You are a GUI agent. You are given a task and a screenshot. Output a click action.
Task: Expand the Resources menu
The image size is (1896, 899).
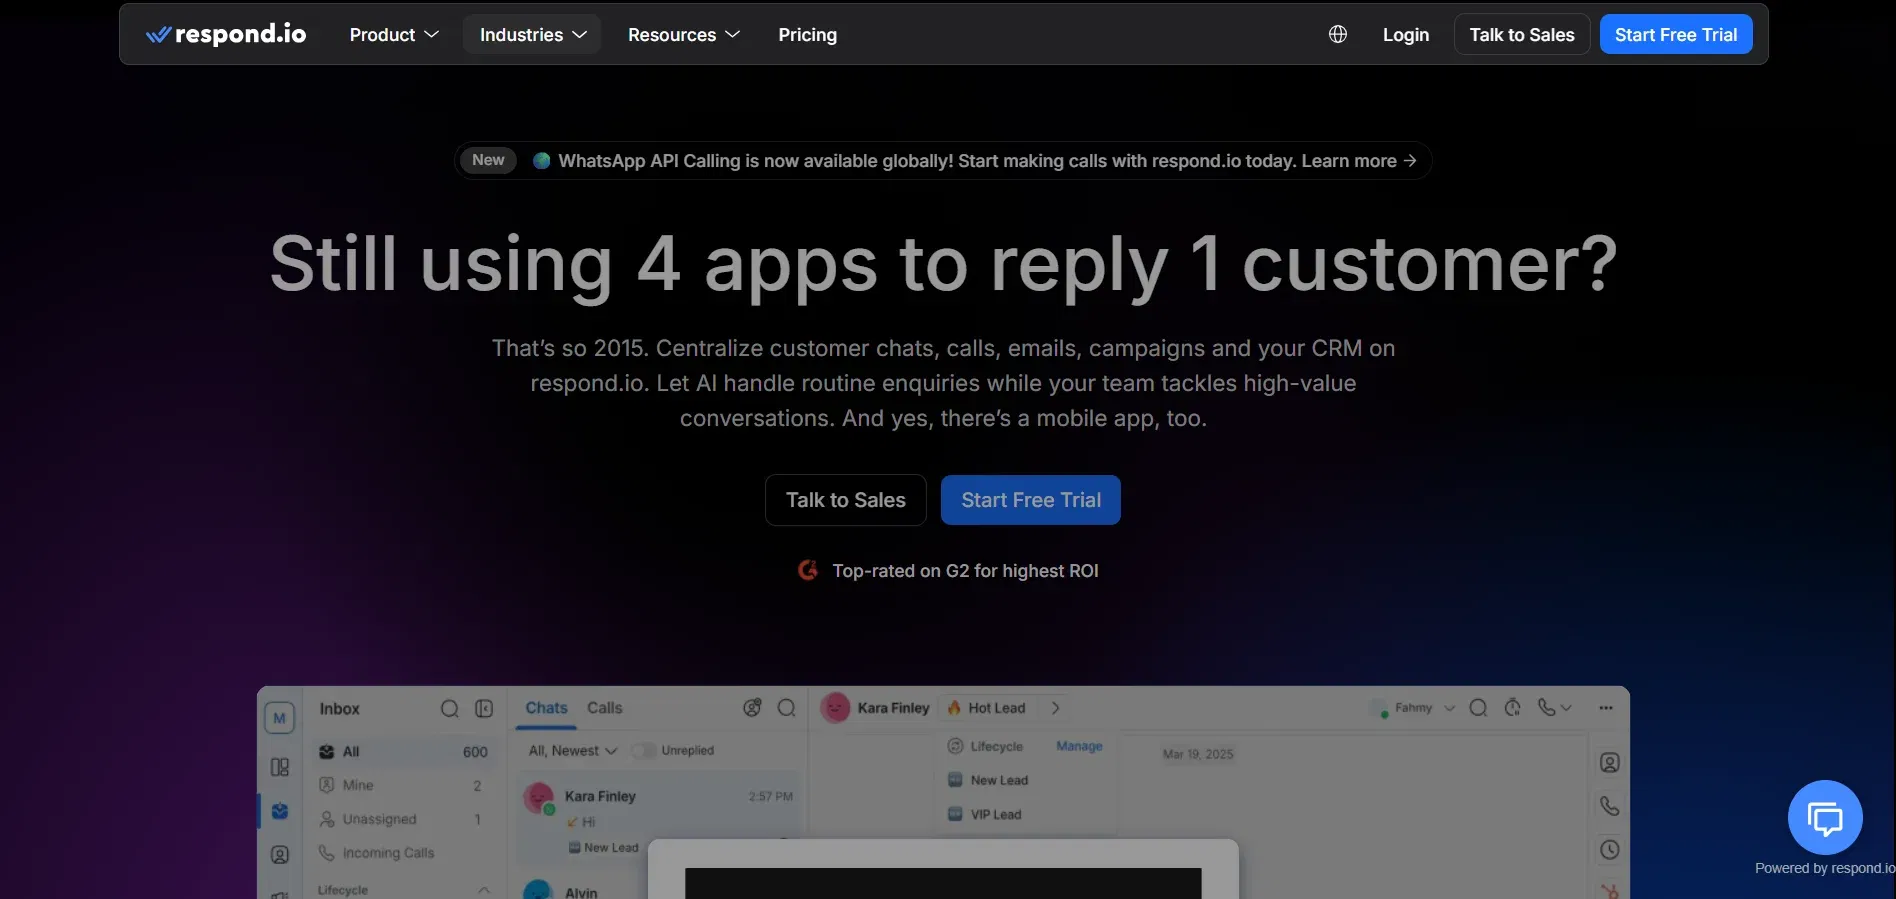[x=684, y=35]
